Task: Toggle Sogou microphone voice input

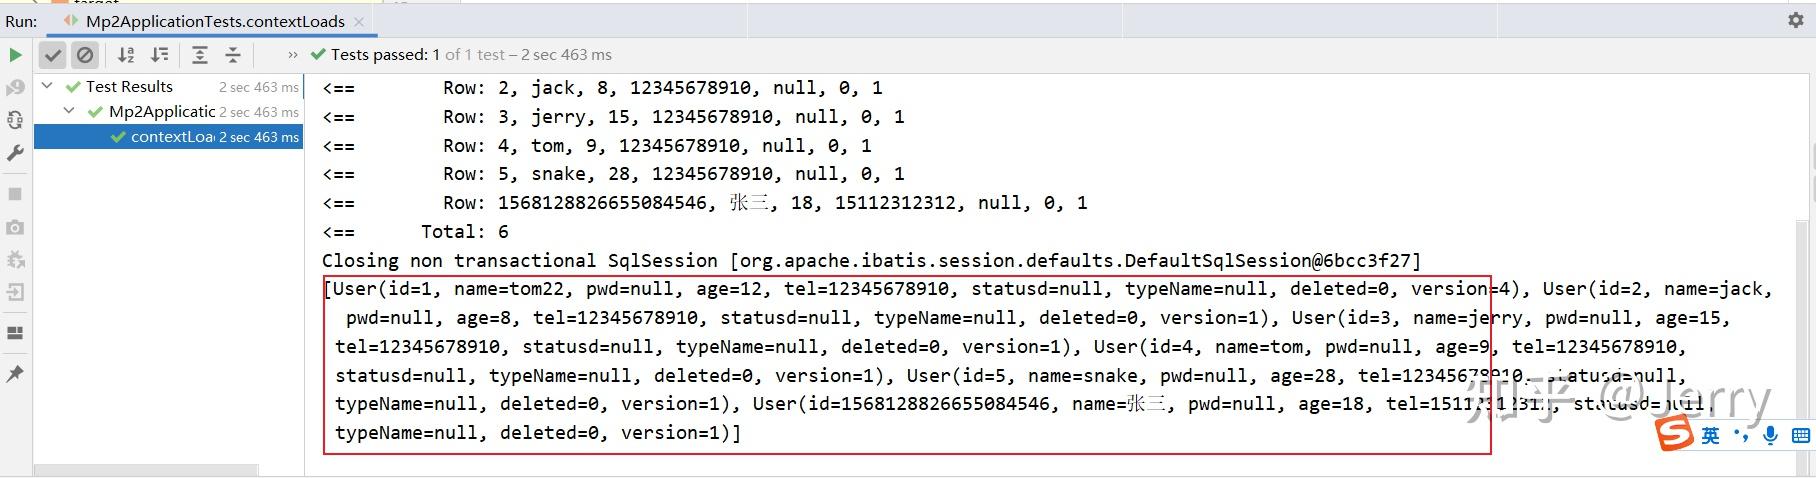Action: tap(1770, 435)
